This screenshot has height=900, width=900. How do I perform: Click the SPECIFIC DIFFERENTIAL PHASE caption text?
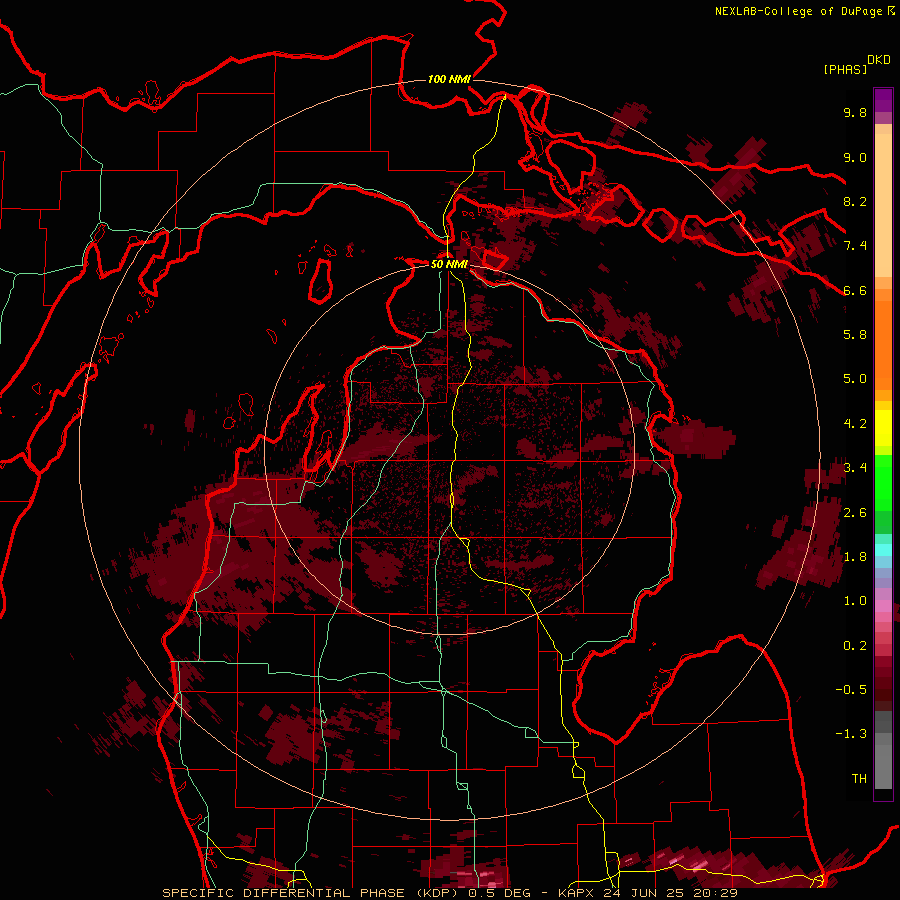(x=285, y=893)
